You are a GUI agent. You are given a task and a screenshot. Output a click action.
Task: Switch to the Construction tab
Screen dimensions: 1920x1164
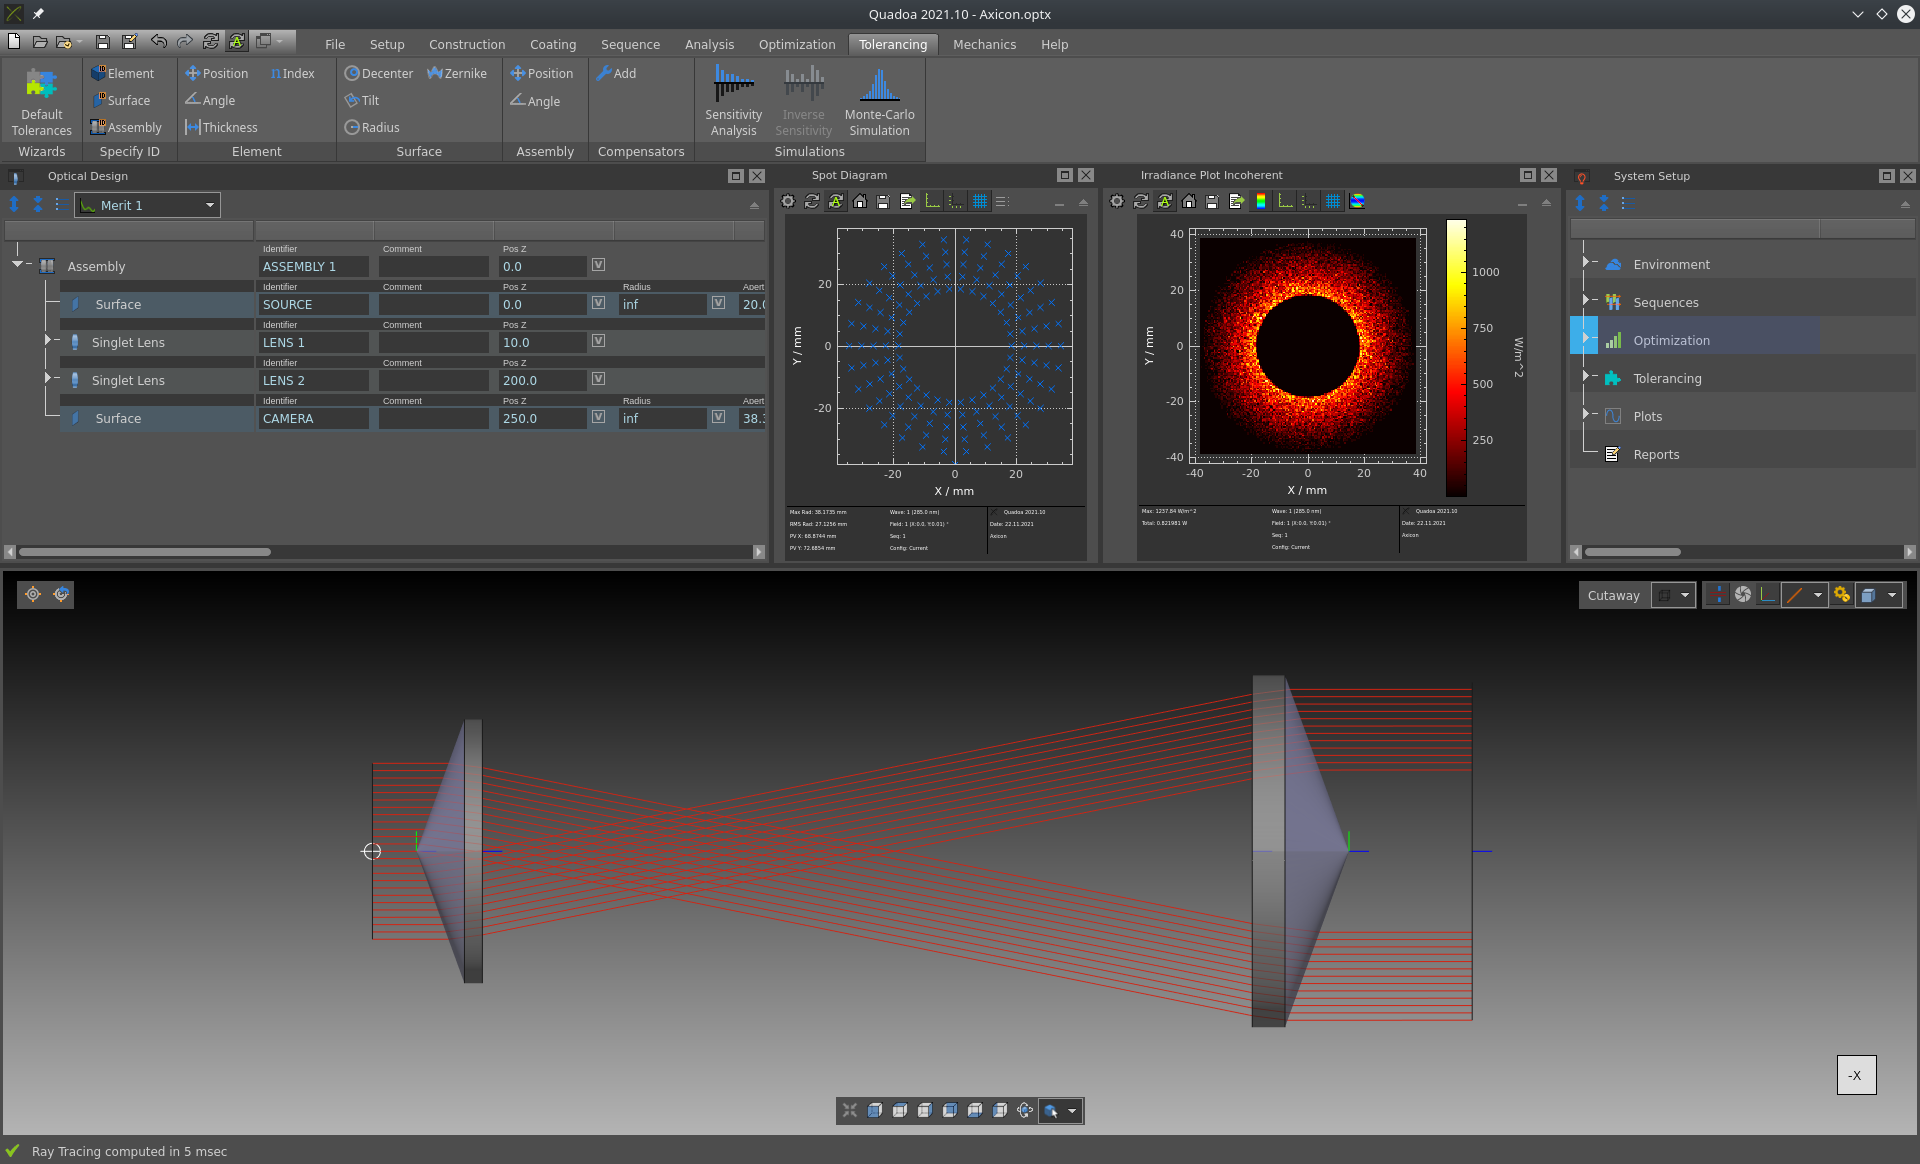point(467,45)
